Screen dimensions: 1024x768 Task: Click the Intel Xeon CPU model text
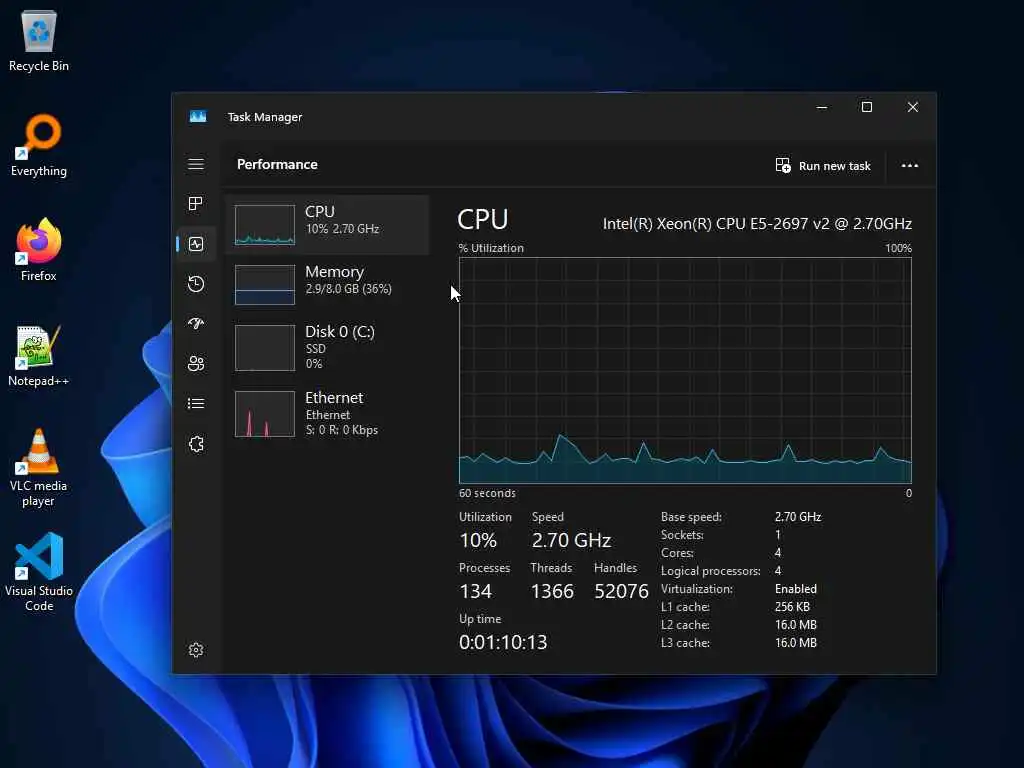(757, 224)
